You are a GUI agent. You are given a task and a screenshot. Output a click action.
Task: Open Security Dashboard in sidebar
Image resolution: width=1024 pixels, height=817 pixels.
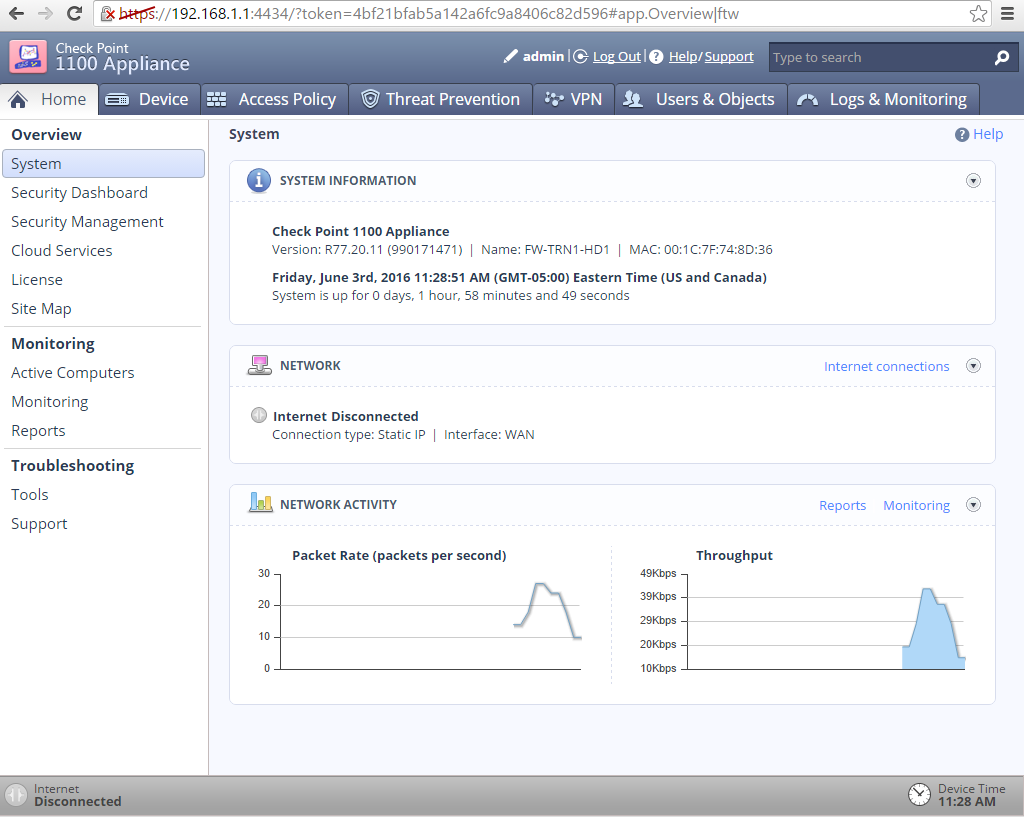pos(79,193)
